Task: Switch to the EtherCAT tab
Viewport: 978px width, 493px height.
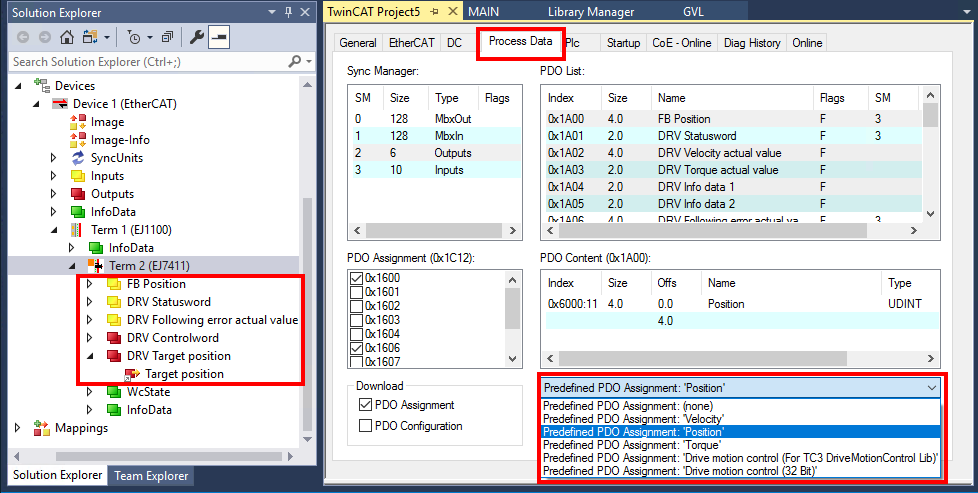Action: click(412, 43)
